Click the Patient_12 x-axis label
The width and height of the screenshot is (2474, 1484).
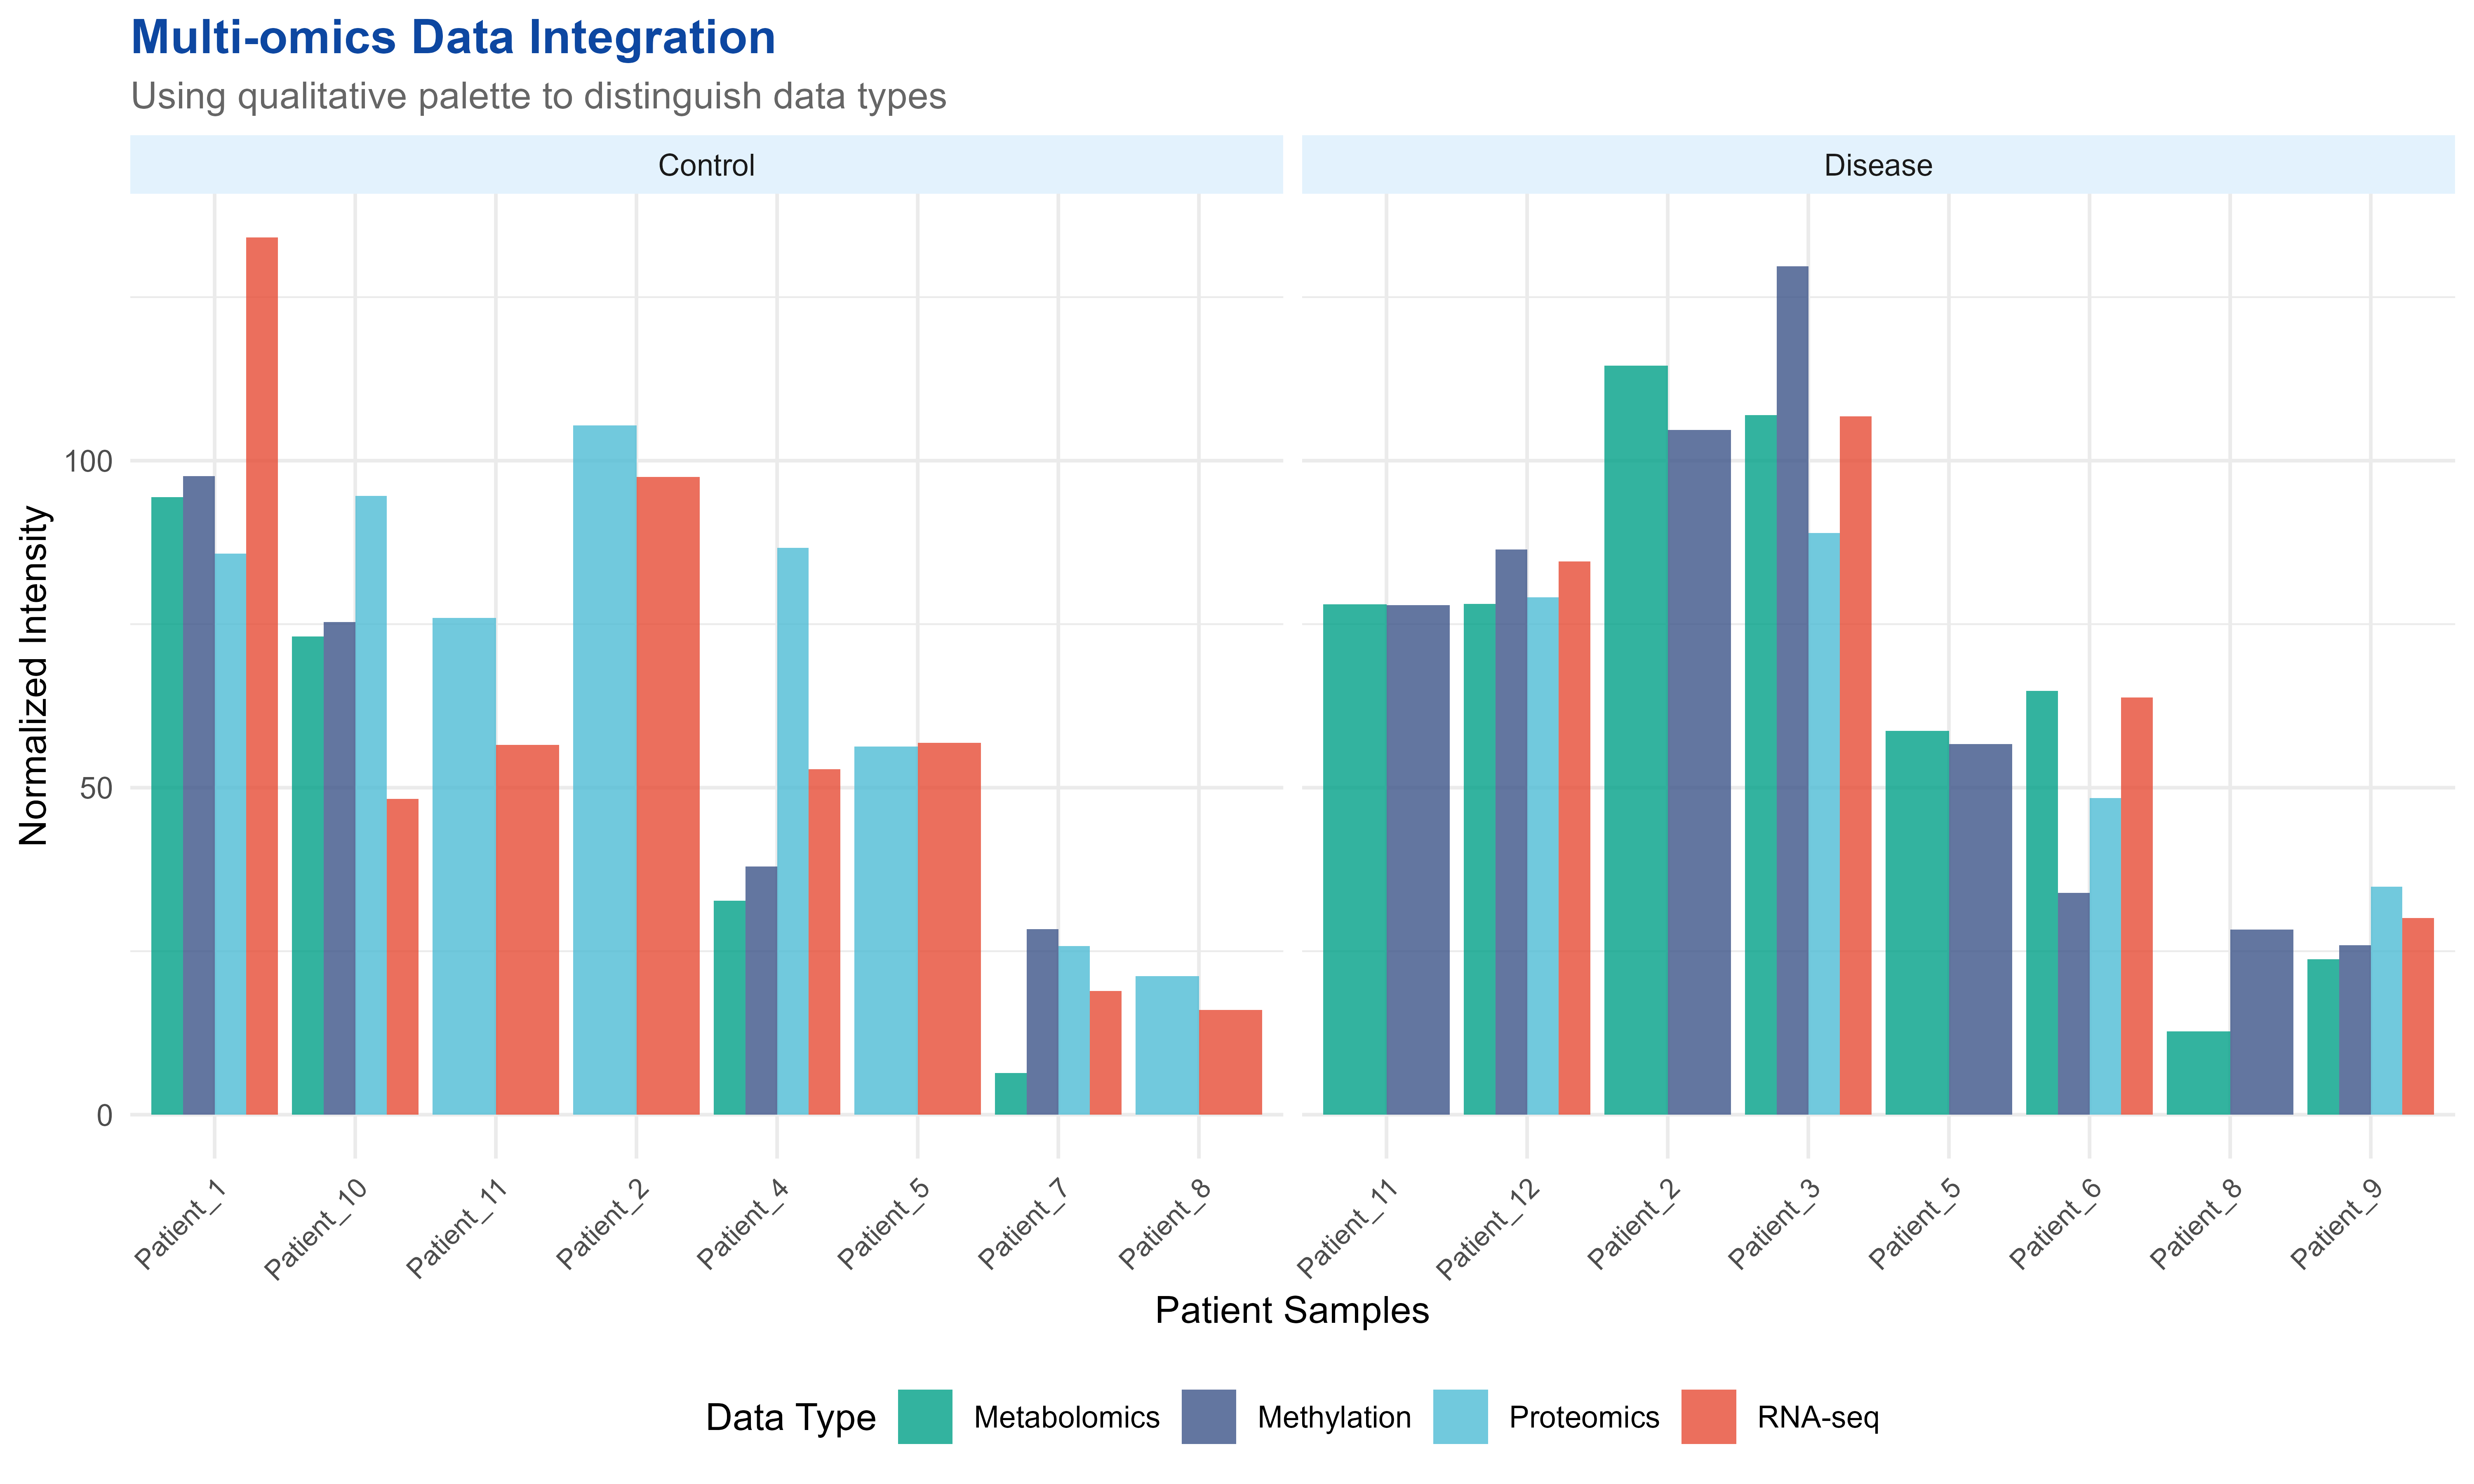click(1488, 1228)
